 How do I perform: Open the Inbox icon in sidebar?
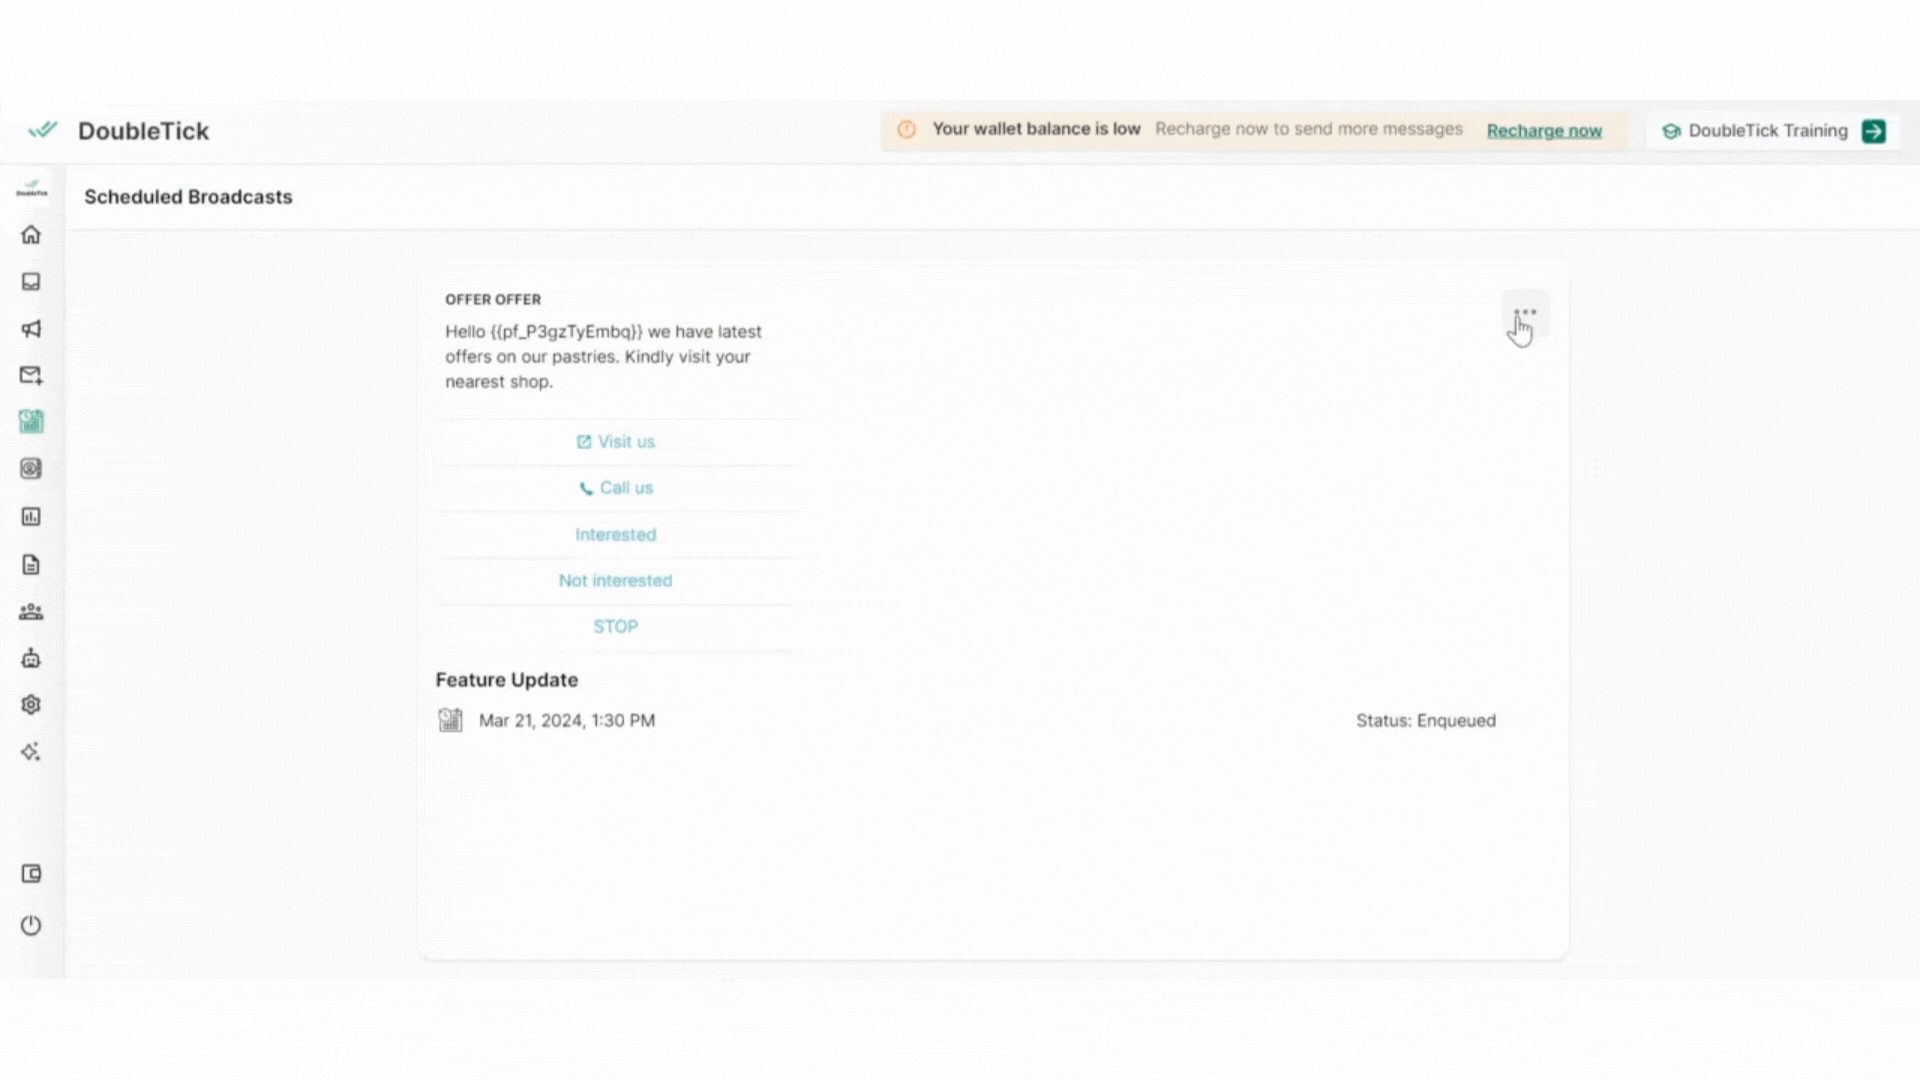click(x=31, y=282)
